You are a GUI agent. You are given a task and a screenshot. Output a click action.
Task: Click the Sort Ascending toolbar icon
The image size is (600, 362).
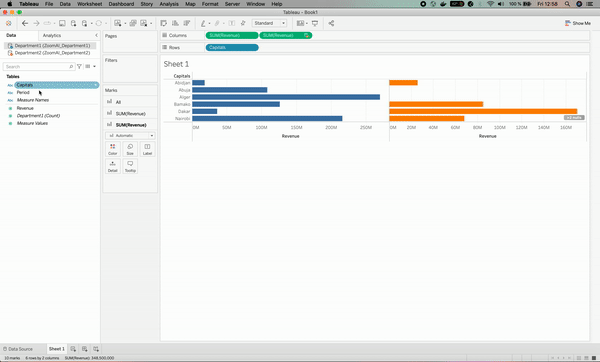pyautogui.click(x=175, y=23)
